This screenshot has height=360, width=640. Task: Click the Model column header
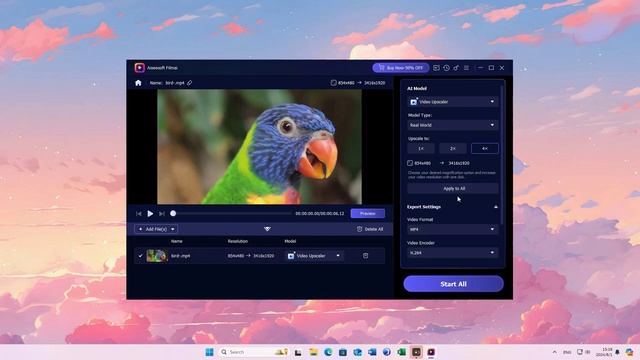tap(290, 241)
